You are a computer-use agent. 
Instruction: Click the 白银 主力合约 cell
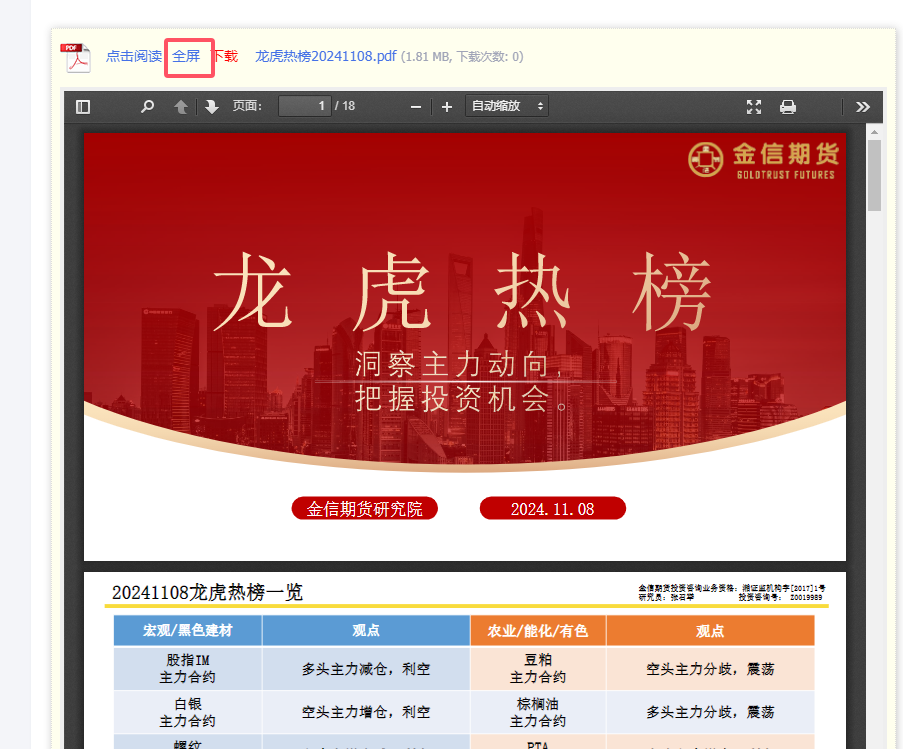point(188,712)
